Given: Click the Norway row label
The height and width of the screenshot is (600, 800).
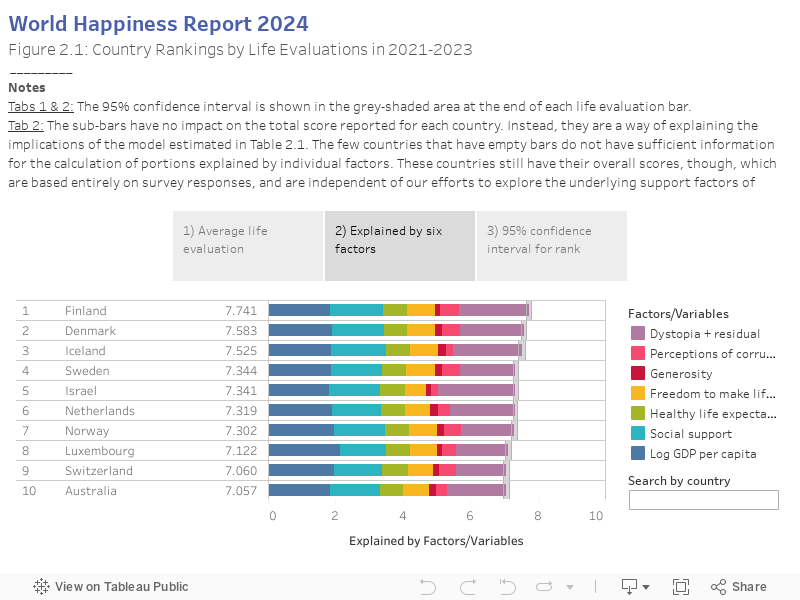Looking at the screenshot, I should [x=87, y=431].
